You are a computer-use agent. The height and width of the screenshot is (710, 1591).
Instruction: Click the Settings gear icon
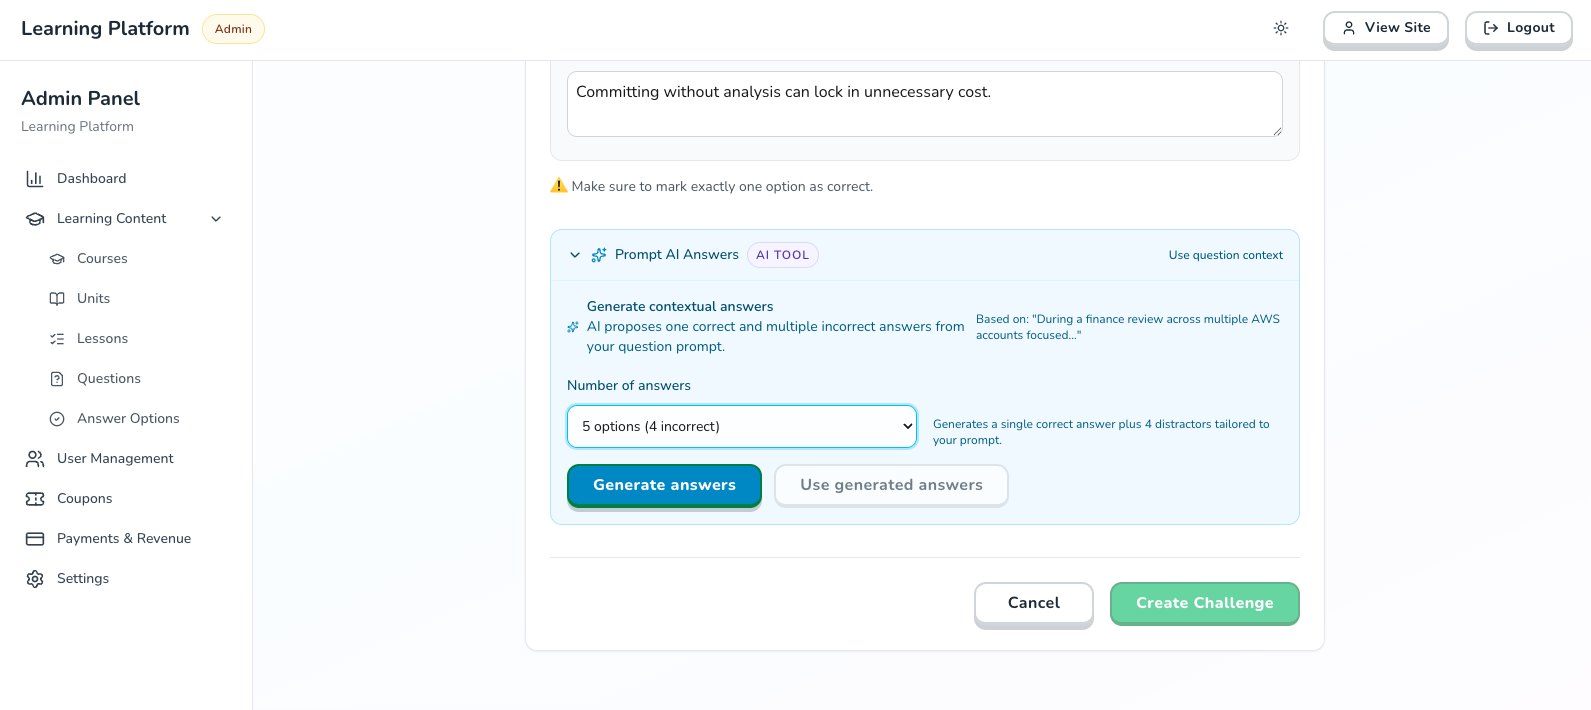pyautogui.click(x=35, y=579)
